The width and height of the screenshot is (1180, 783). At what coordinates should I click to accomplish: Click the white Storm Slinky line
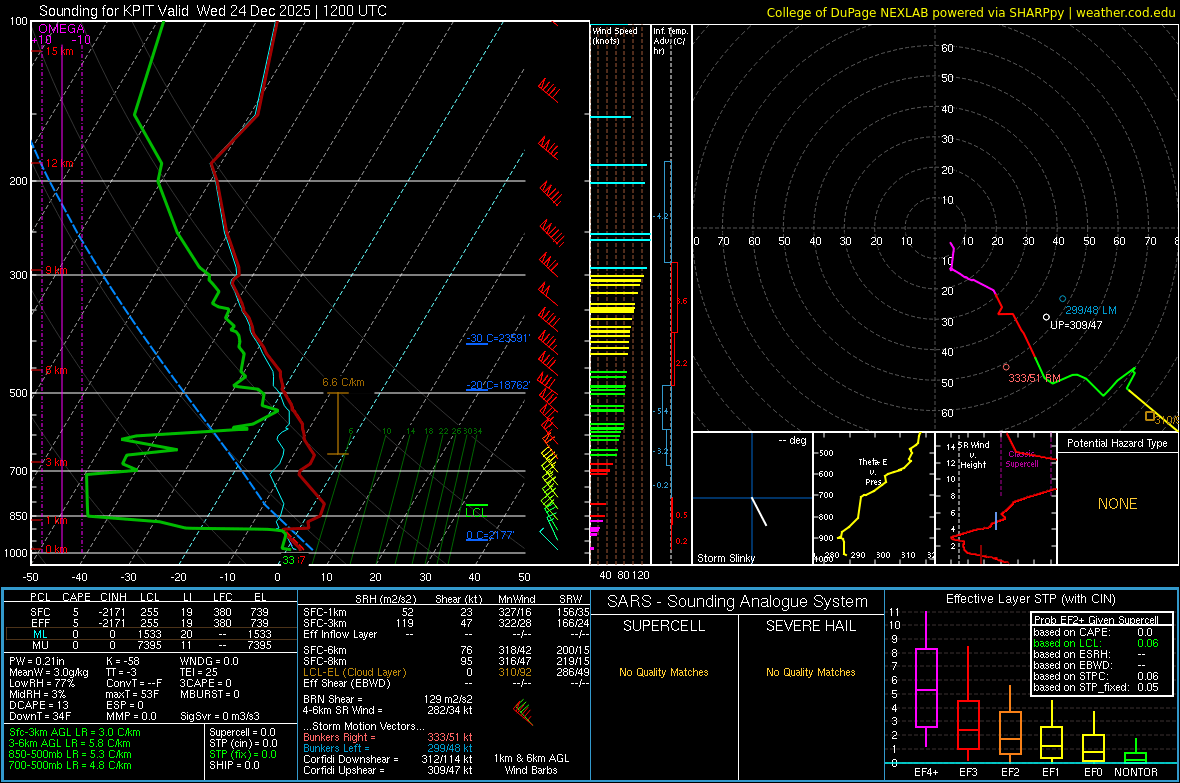click(759, 510)
